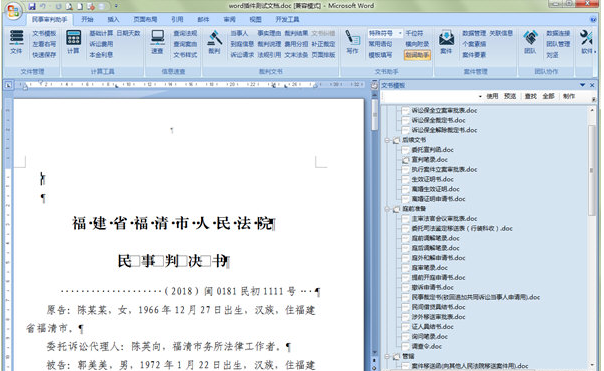
Task: Click the new document quick access icon
Action: coord(80,6)
